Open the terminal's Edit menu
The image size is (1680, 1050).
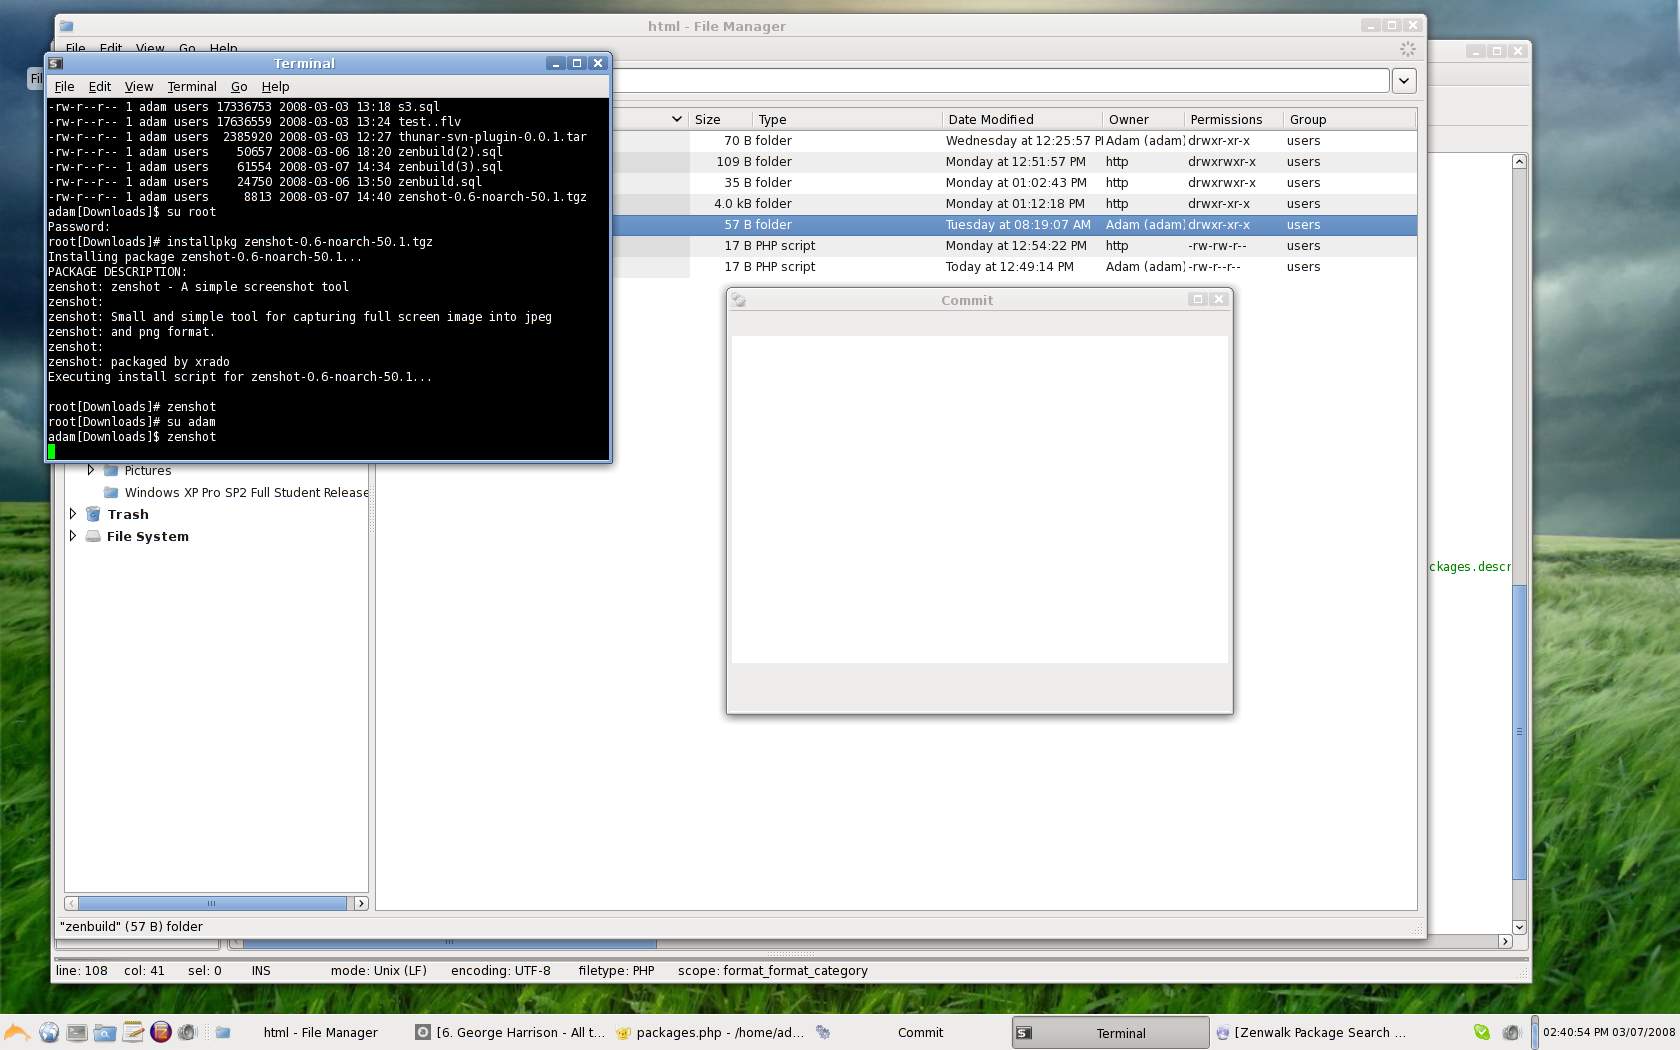coord(99,87)
